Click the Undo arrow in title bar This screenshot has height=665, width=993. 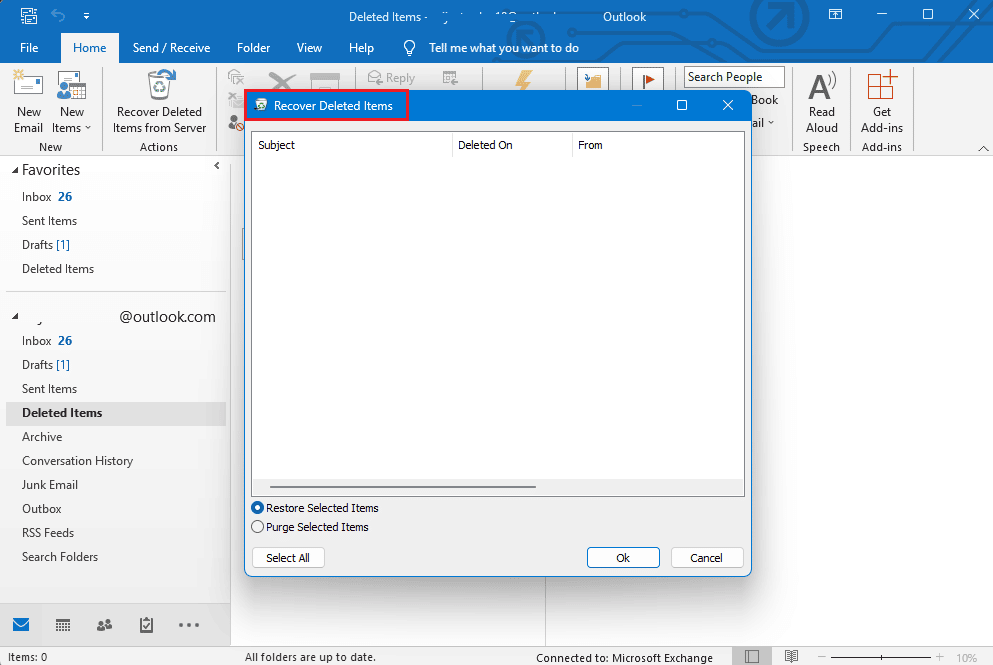click(x=58, y=15)
